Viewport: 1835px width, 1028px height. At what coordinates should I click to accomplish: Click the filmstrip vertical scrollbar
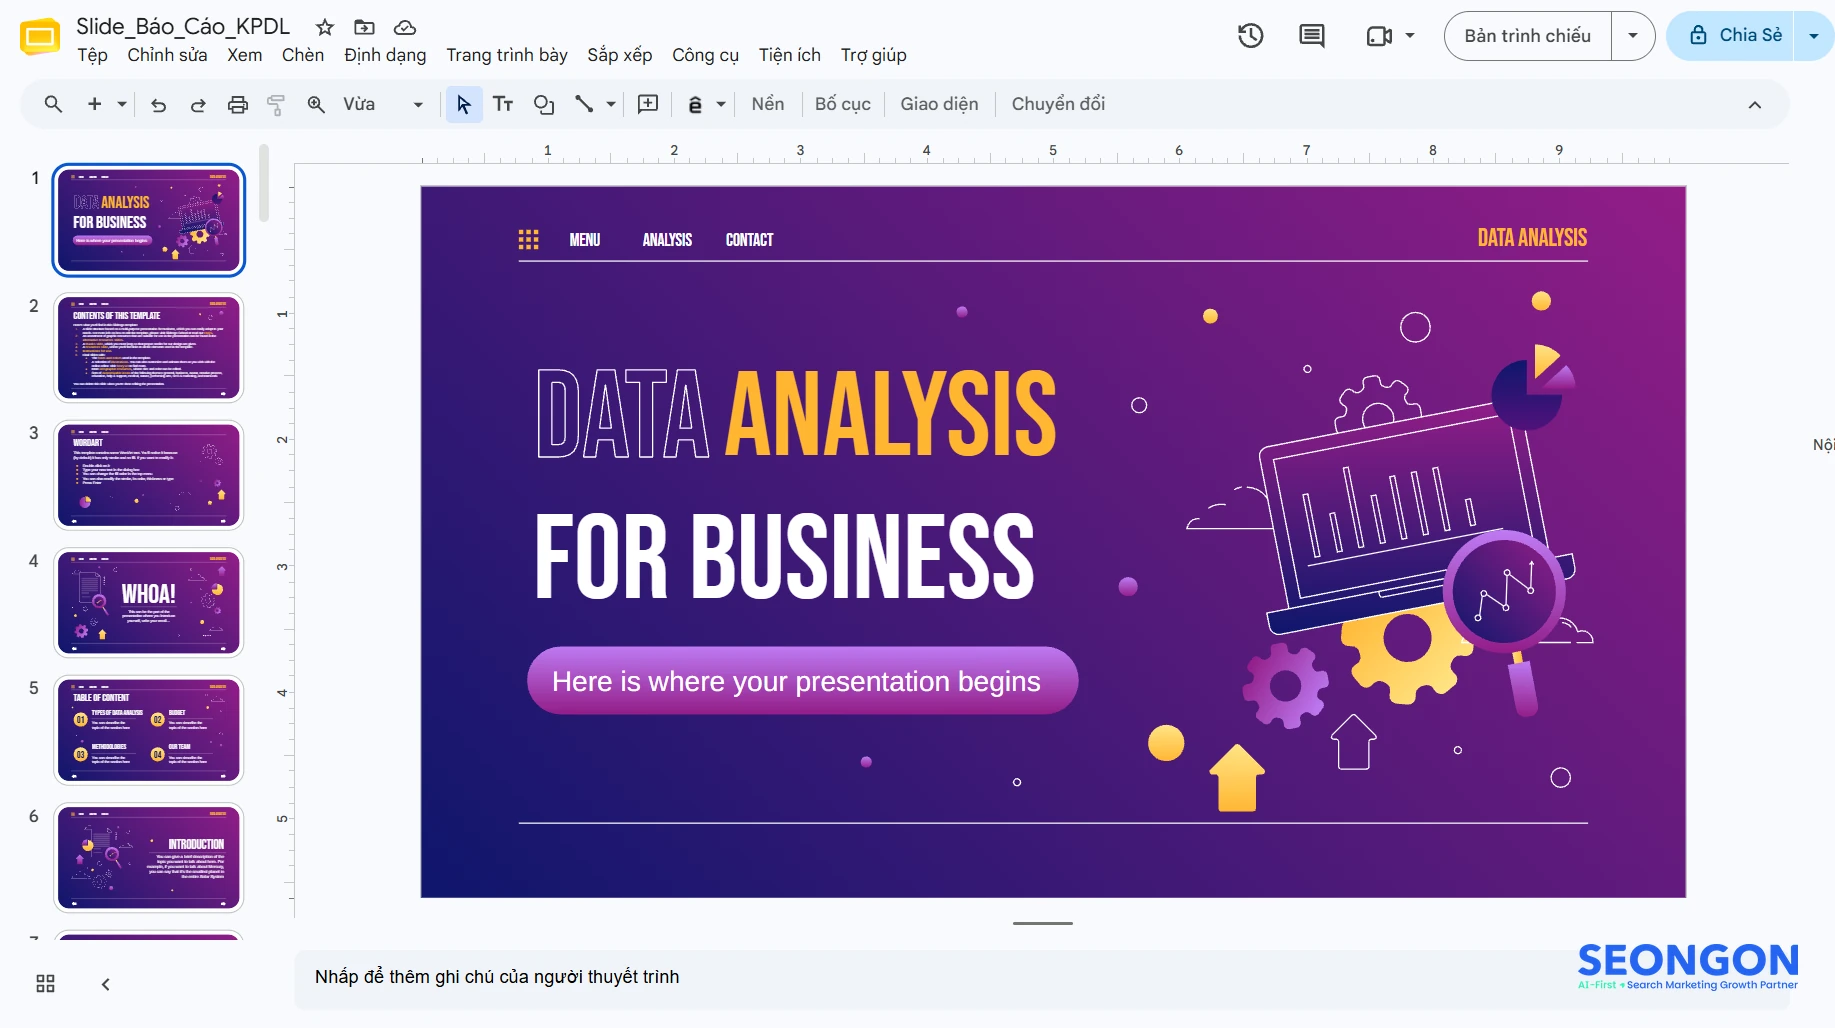point(264,184)
